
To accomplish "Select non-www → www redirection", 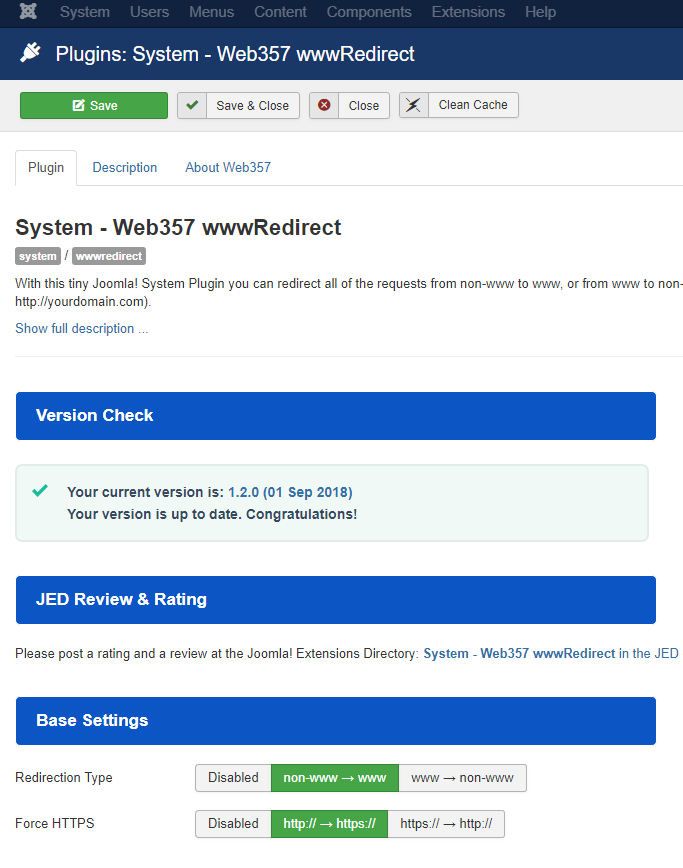I will (x=335, y=777).
